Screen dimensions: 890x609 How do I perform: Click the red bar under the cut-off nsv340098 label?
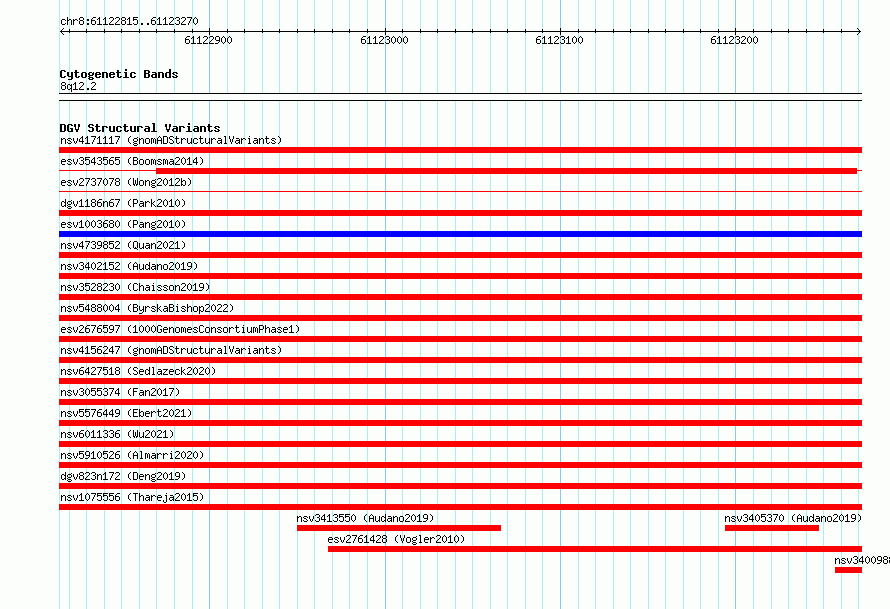(849, 570)
